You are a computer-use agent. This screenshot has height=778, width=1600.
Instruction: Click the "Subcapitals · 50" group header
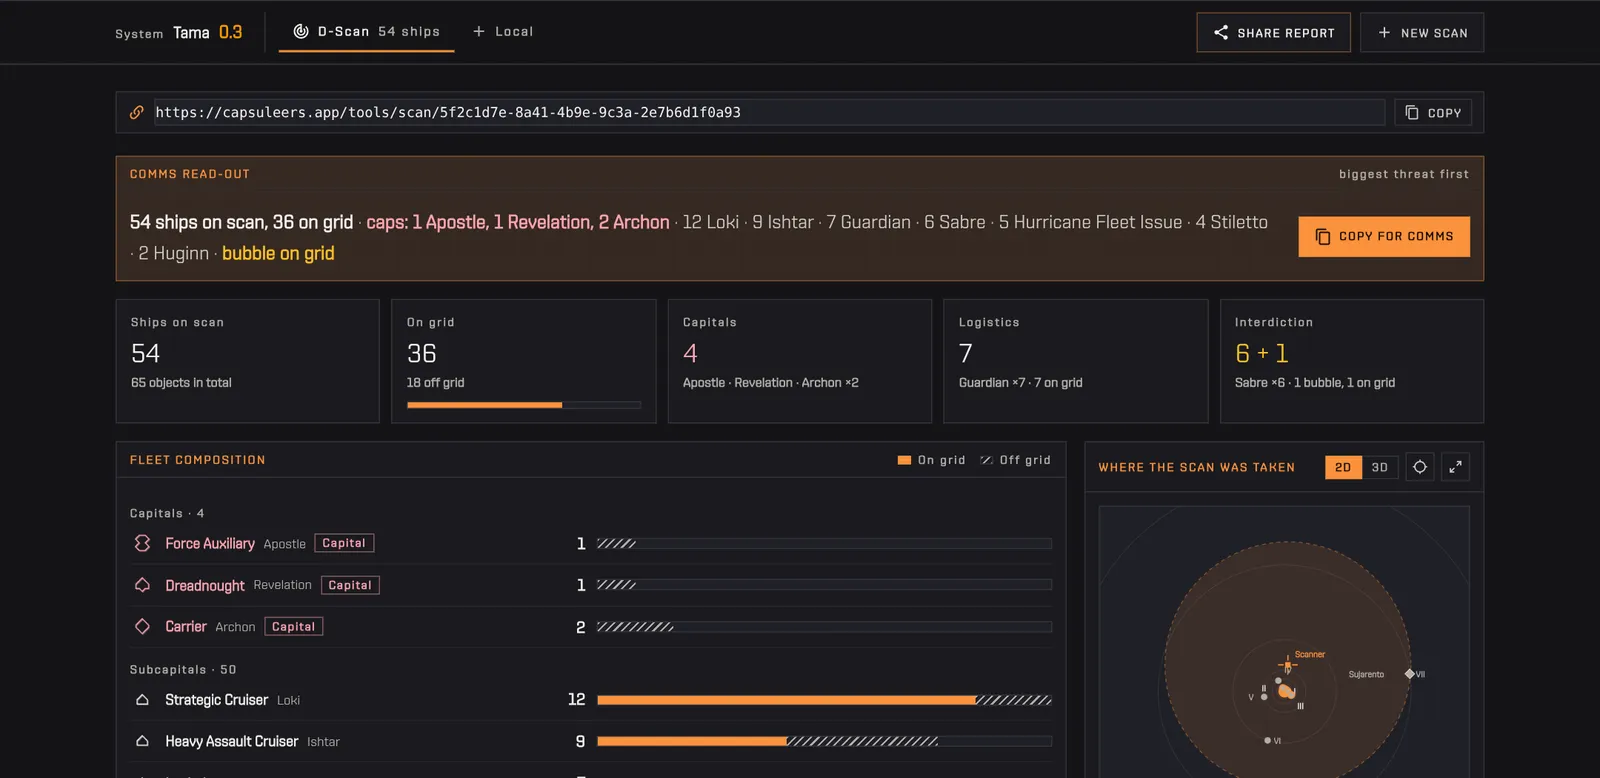pos(183,670)
